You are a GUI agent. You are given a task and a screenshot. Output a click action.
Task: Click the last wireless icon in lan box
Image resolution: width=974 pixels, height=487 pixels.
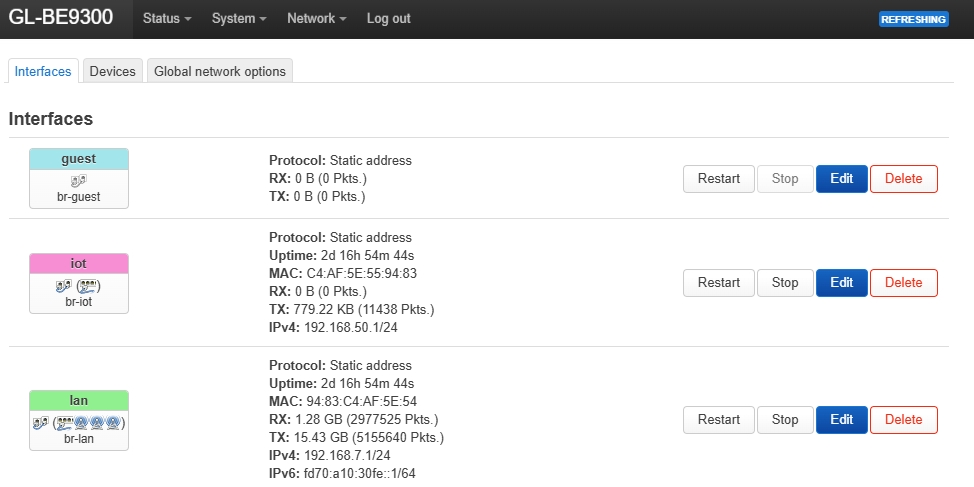[x=113, y=422]
